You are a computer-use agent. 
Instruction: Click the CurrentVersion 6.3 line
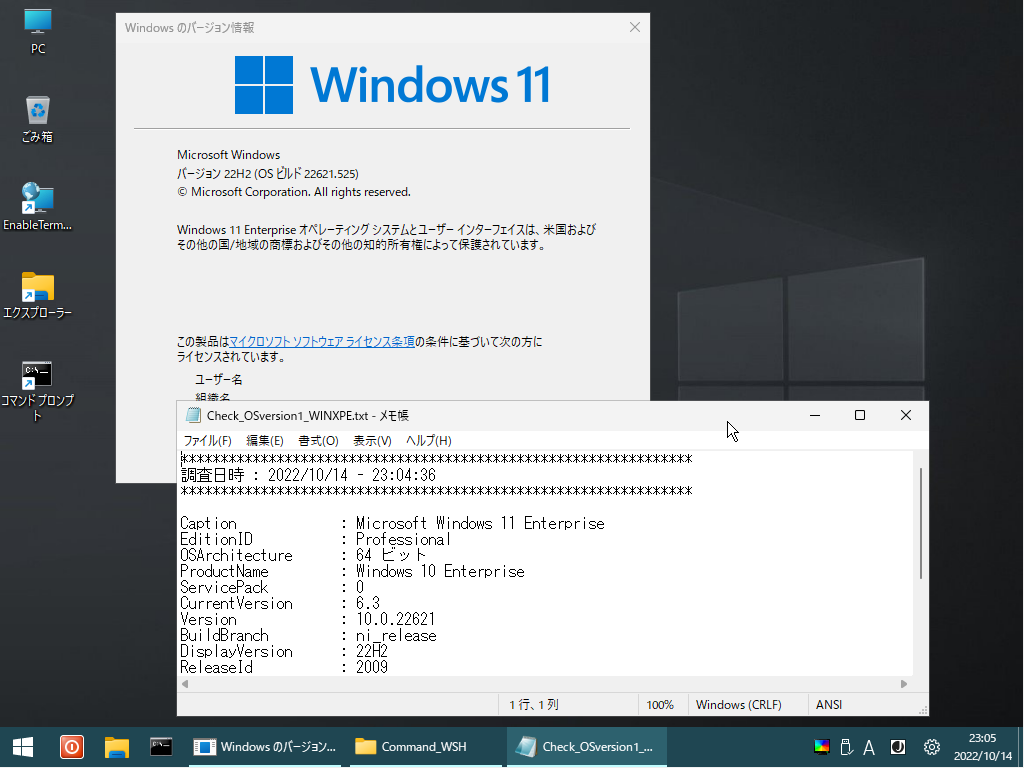point(280,603)
